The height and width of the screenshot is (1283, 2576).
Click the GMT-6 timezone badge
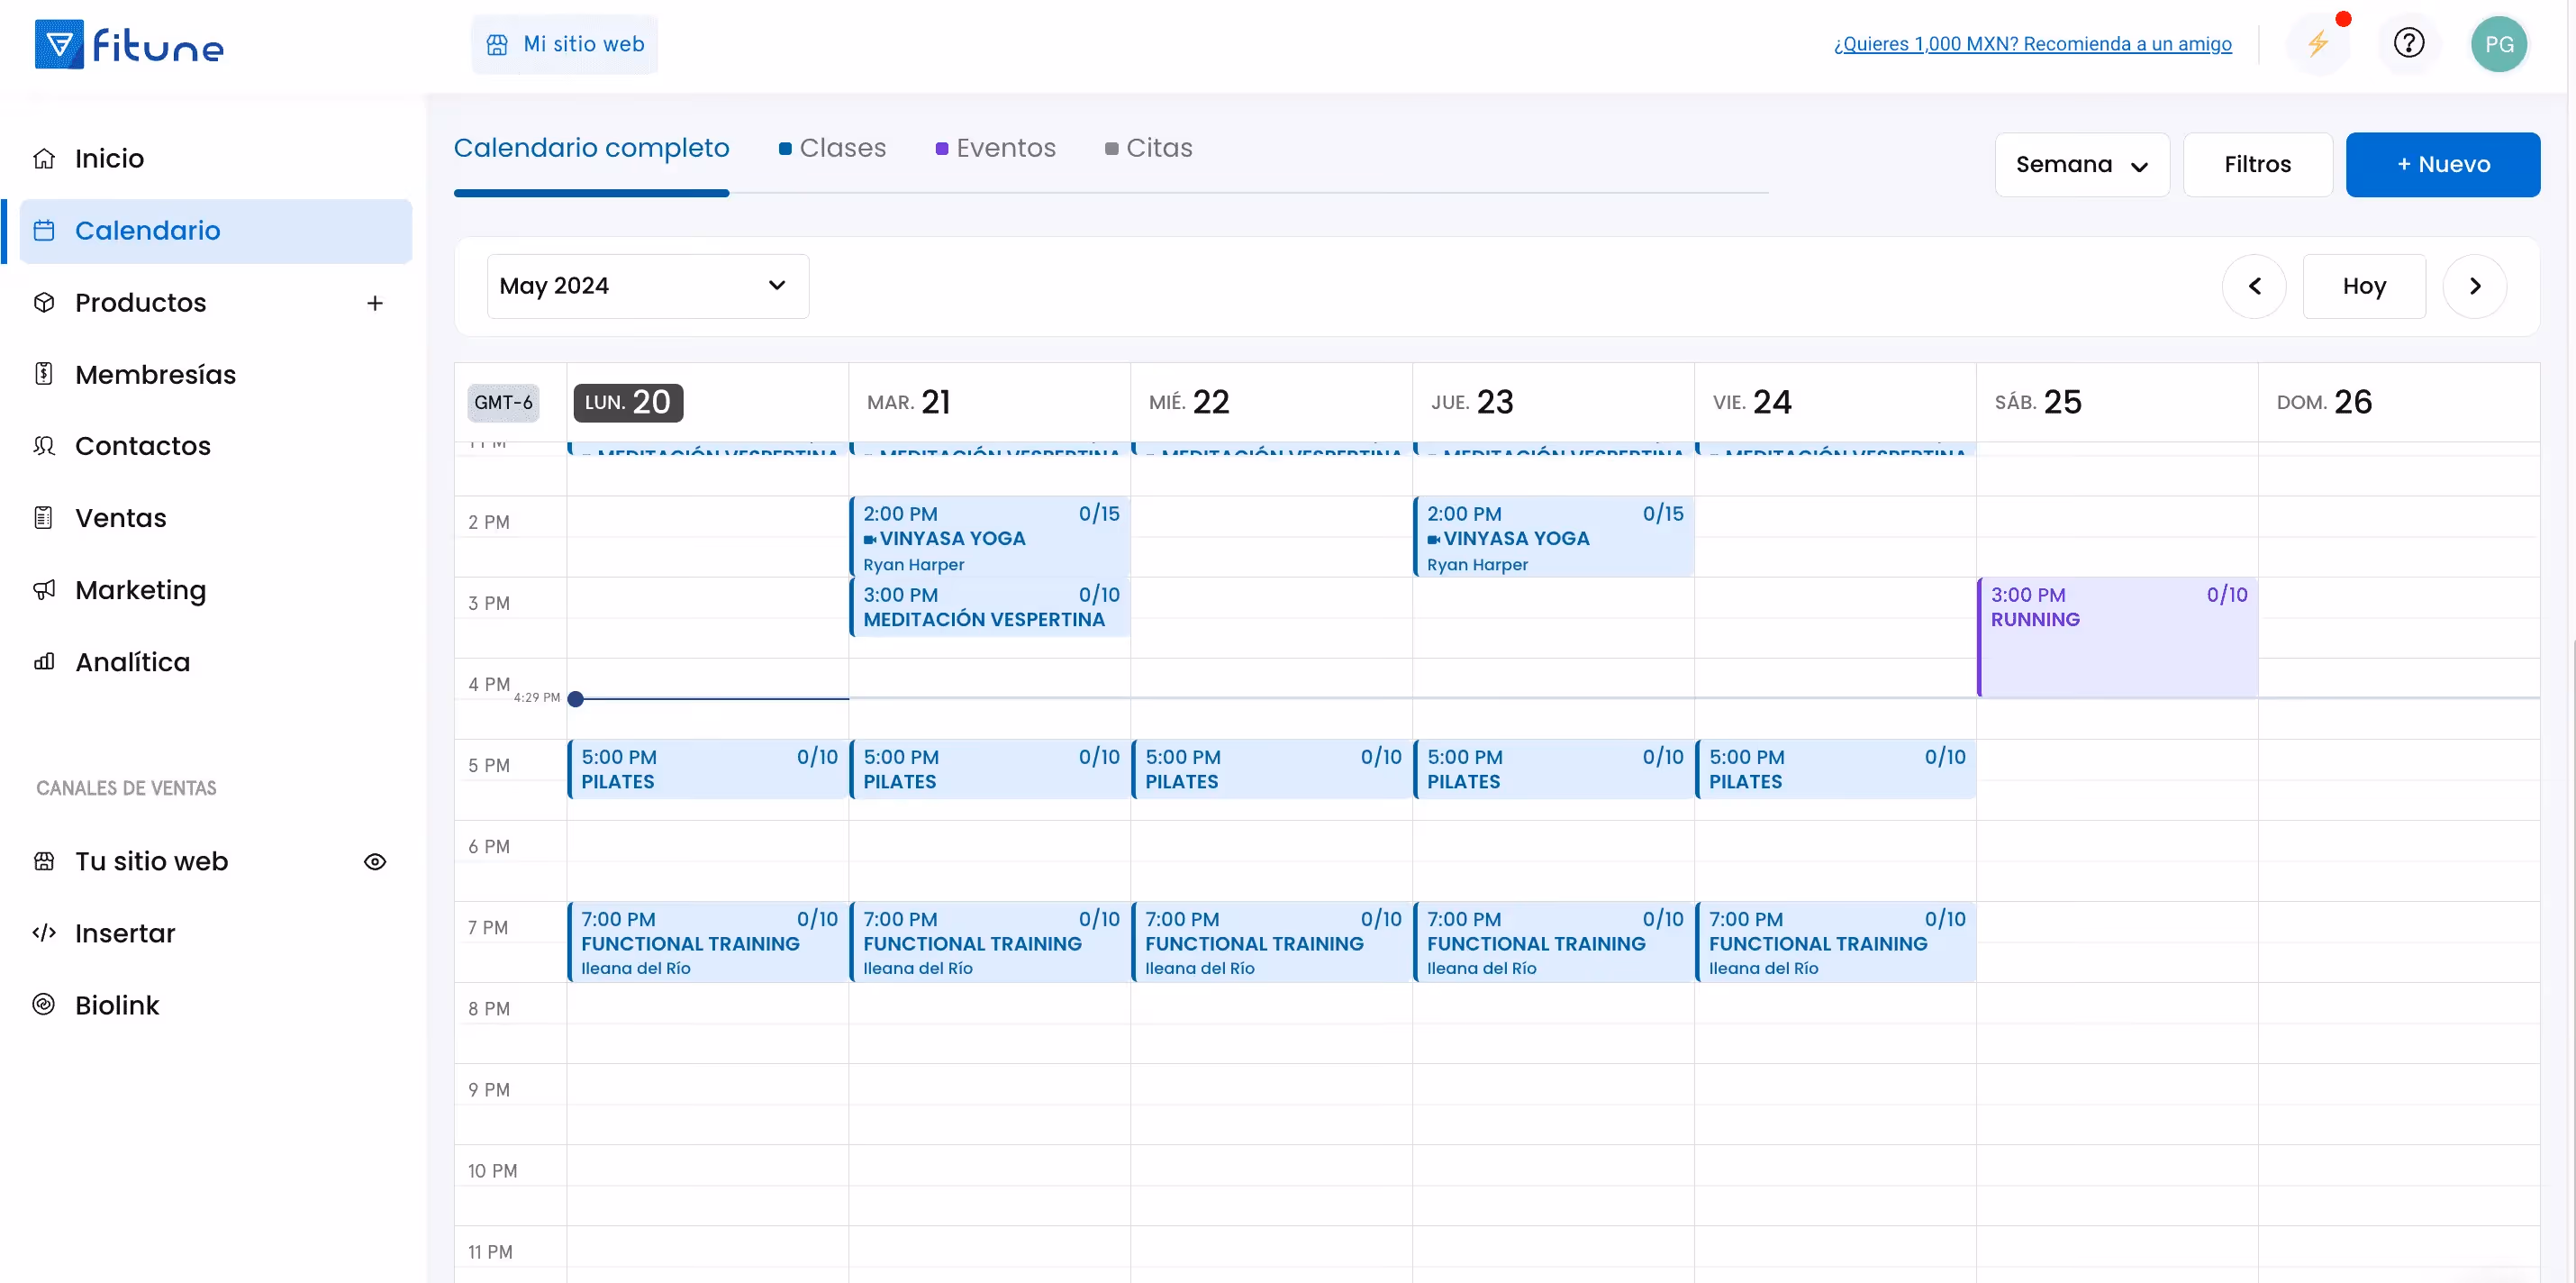(x=503, y=403)
